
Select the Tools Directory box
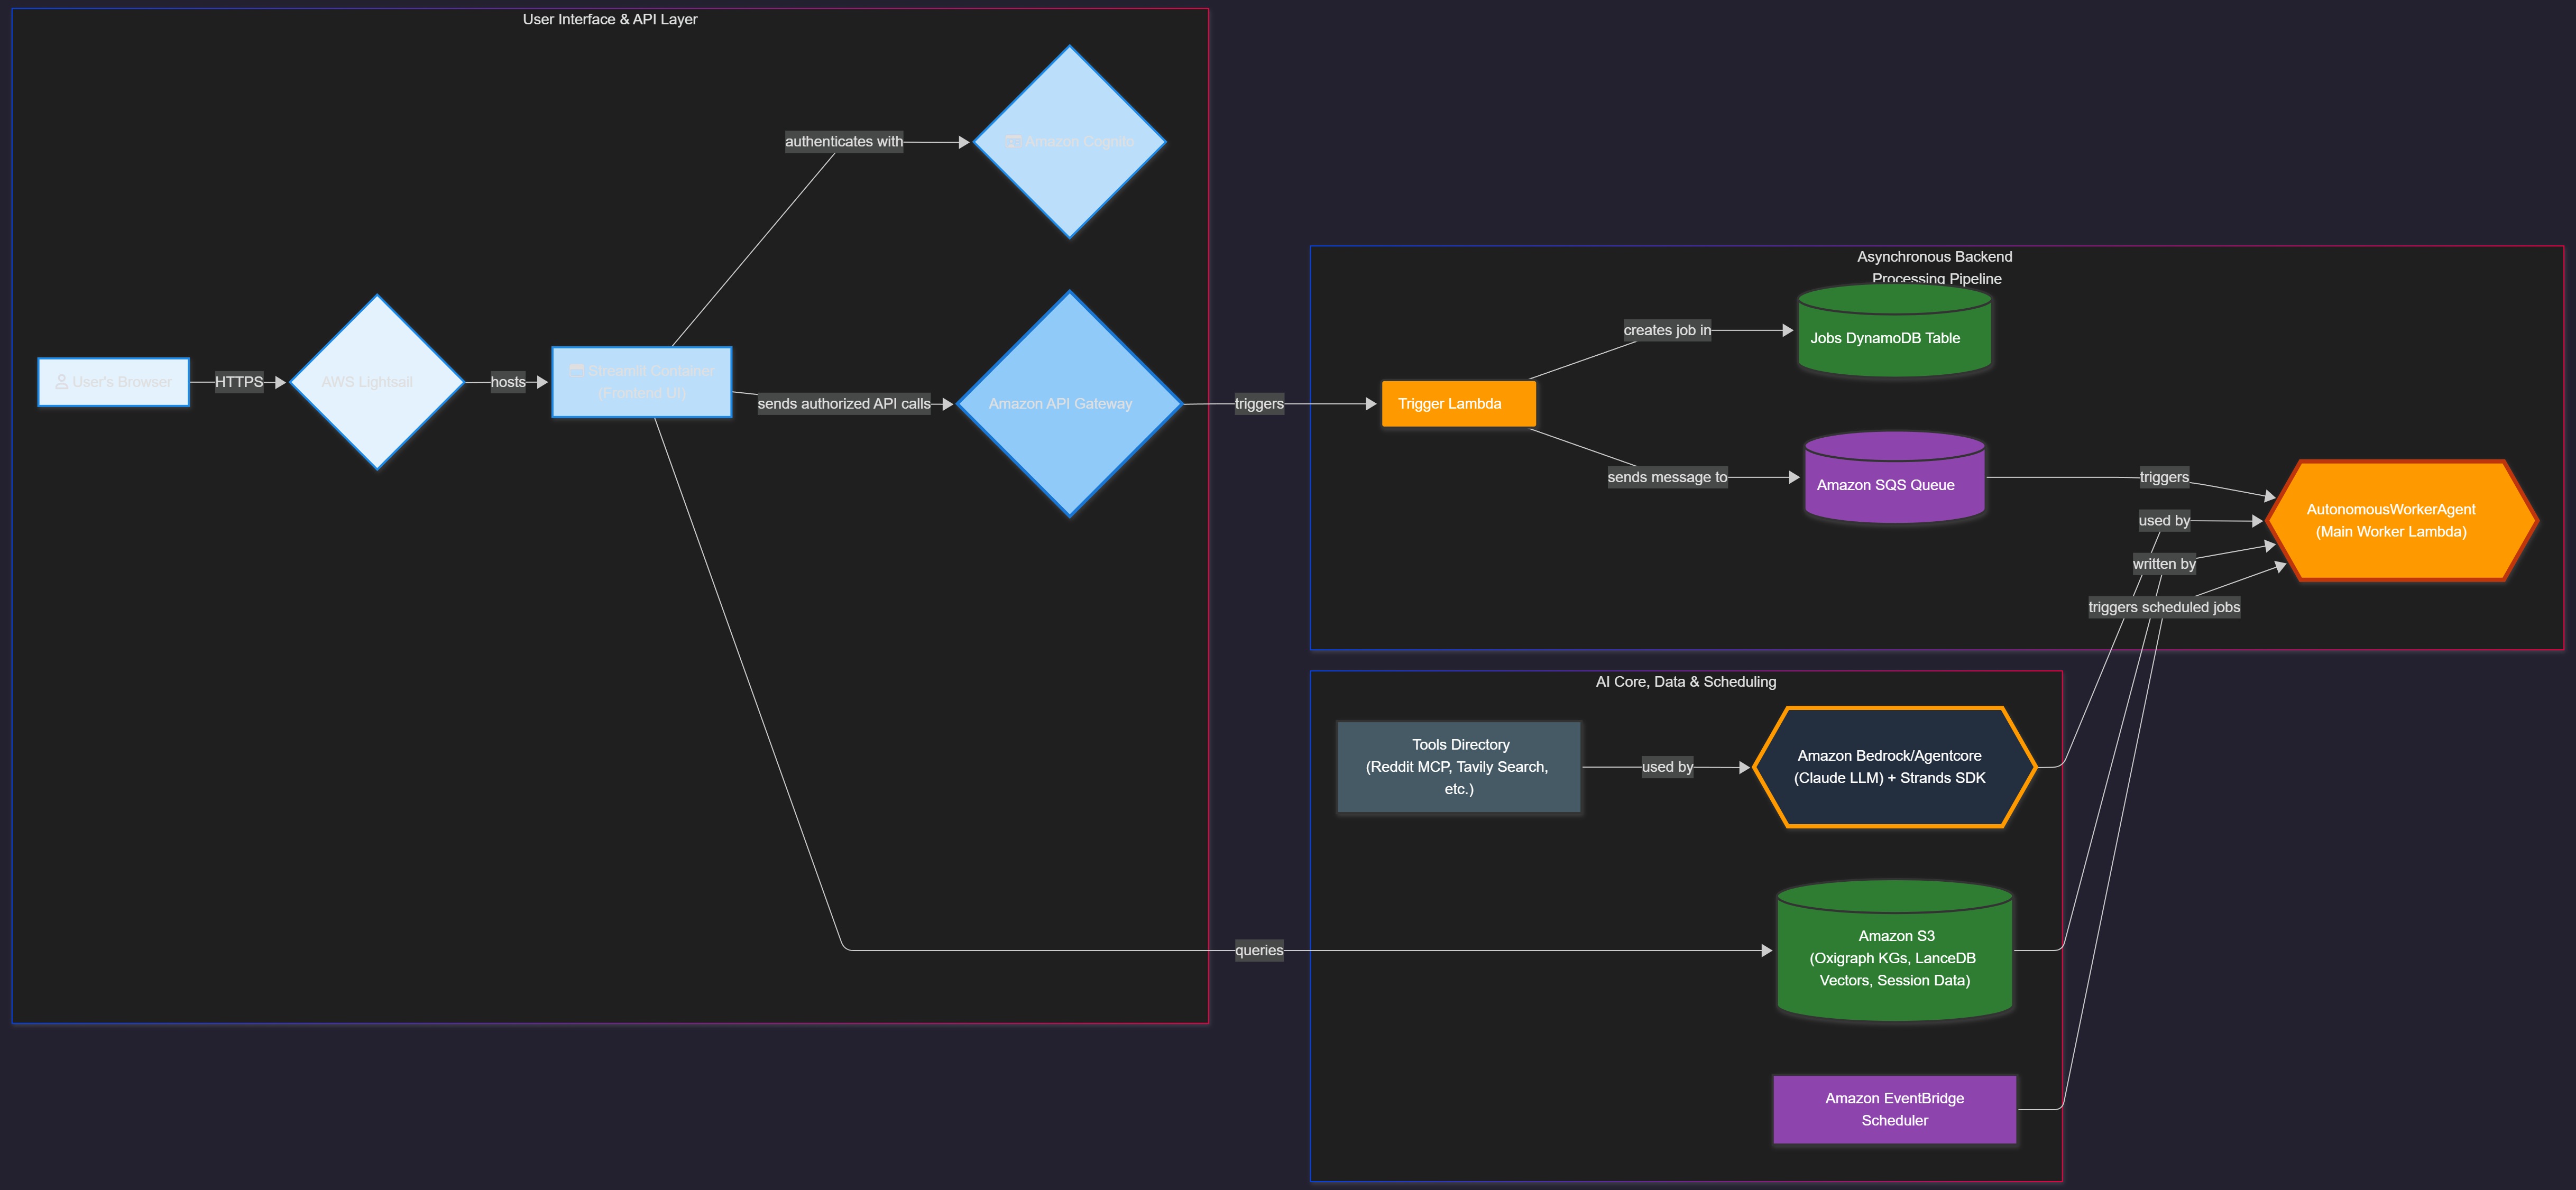point(1458,767)
